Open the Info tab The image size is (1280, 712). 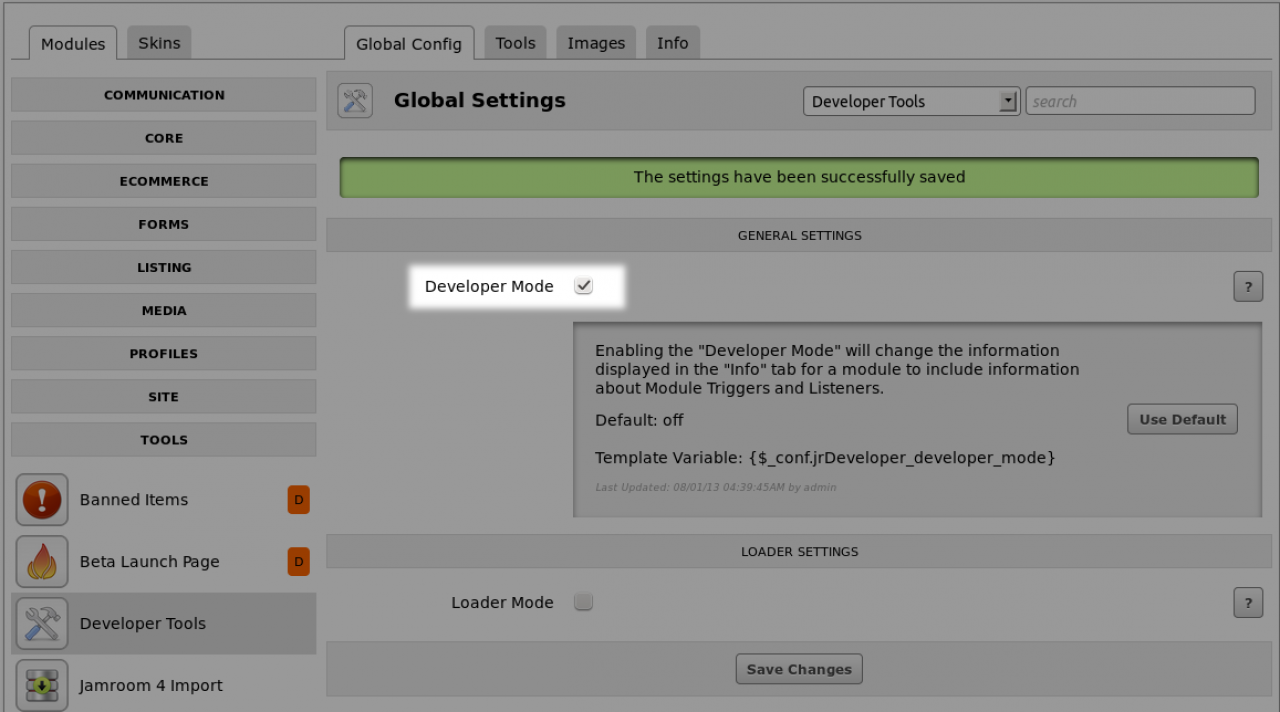673,43
